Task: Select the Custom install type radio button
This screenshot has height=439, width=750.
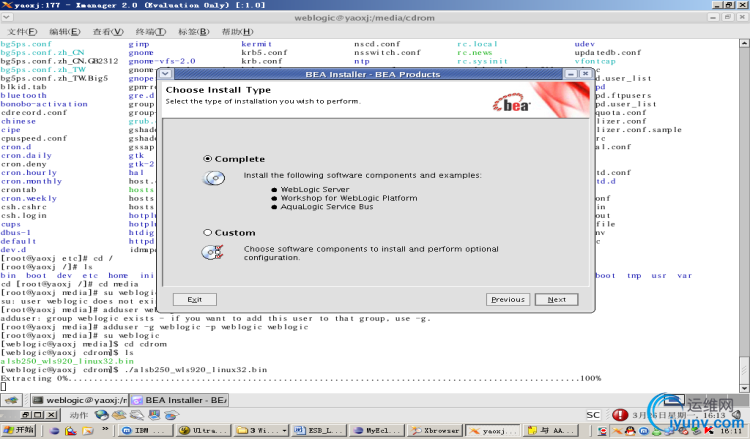Action: pos(208,232)
